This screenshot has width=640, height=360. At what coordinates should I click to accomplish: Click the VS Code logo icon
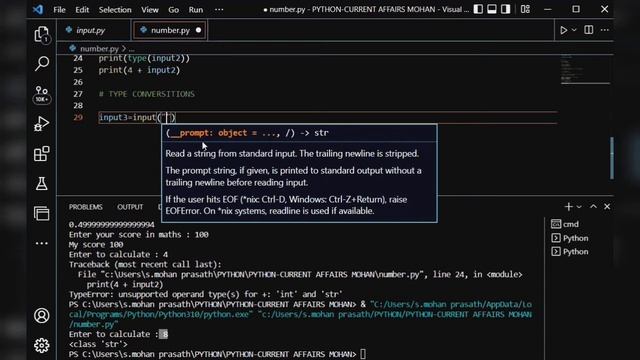[38, 9]
